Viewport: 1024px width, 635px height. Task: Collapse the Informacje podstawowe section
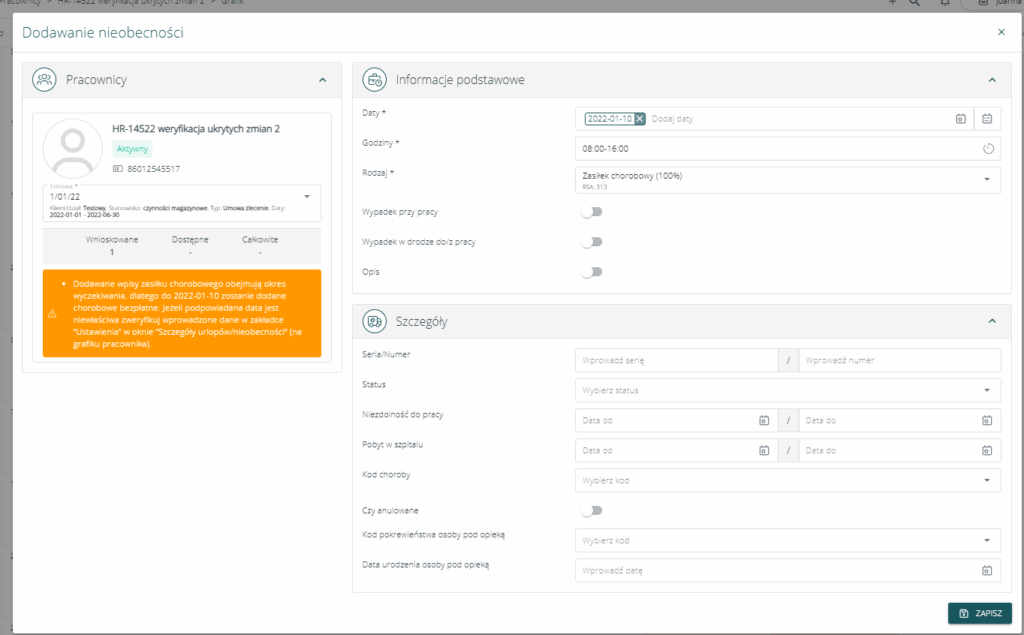point(991,79)
